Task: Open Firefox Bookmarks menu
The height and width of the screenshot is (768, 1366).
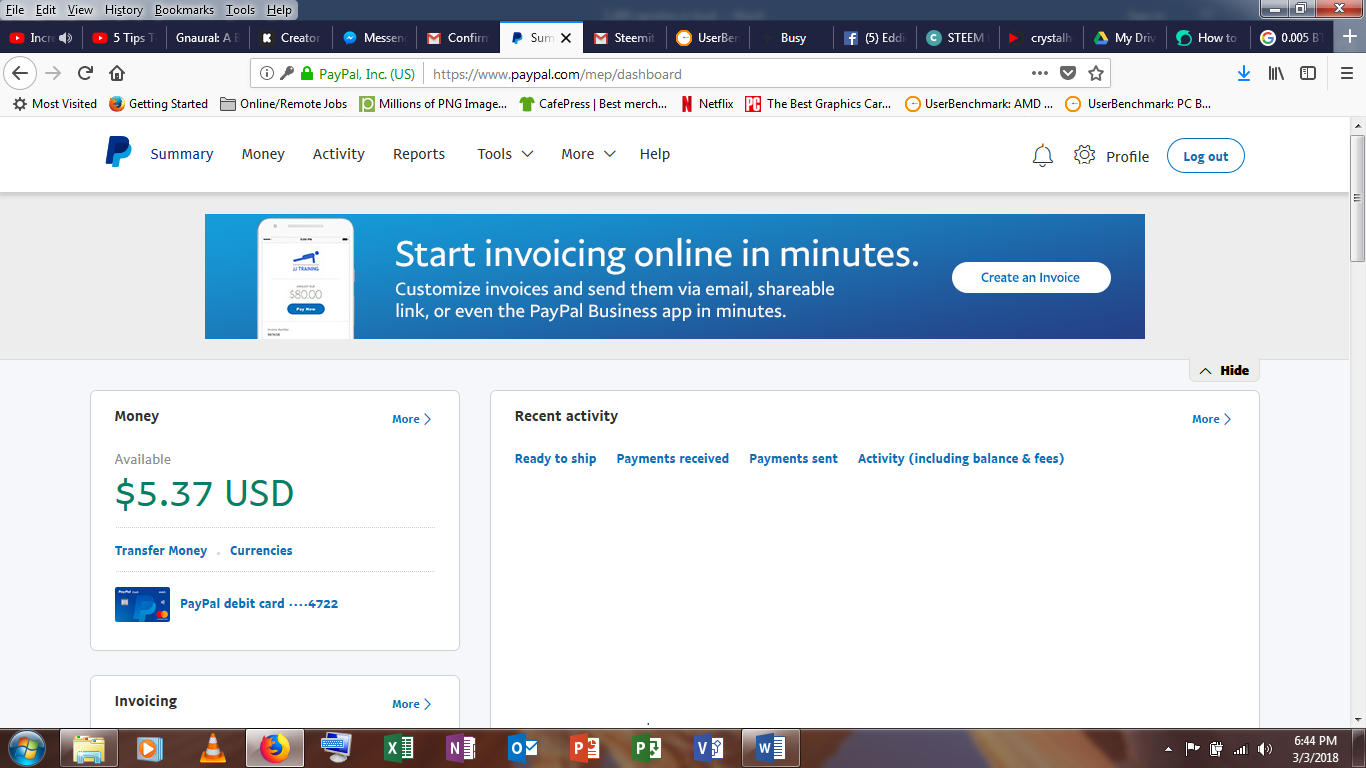Action: 184,10
